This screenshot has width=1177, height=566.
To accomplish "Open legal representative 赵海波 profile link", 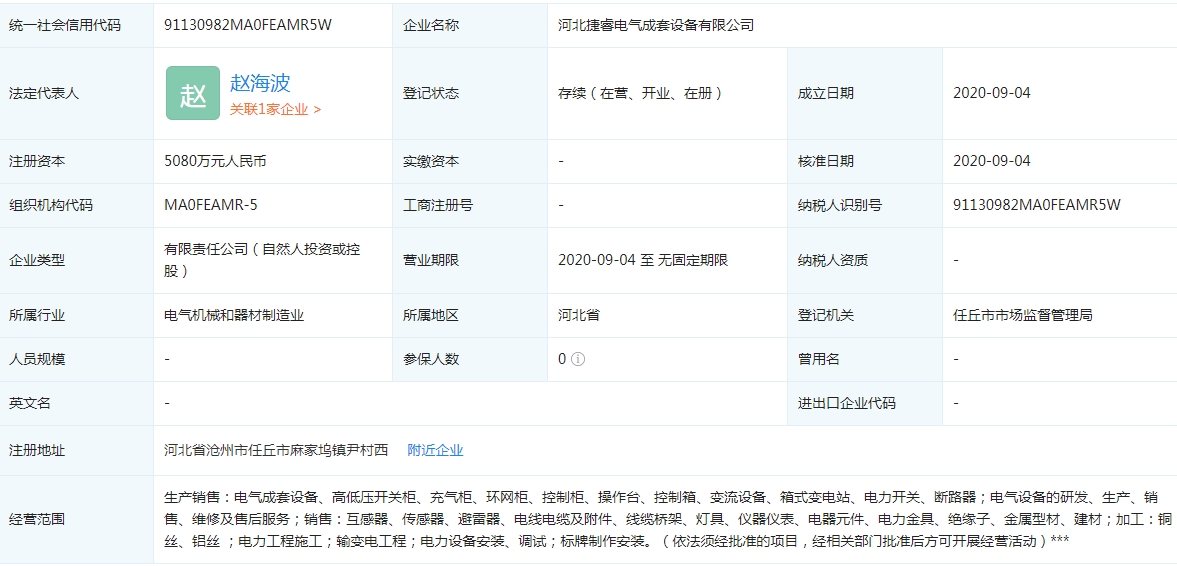I will tap(260, 83).
